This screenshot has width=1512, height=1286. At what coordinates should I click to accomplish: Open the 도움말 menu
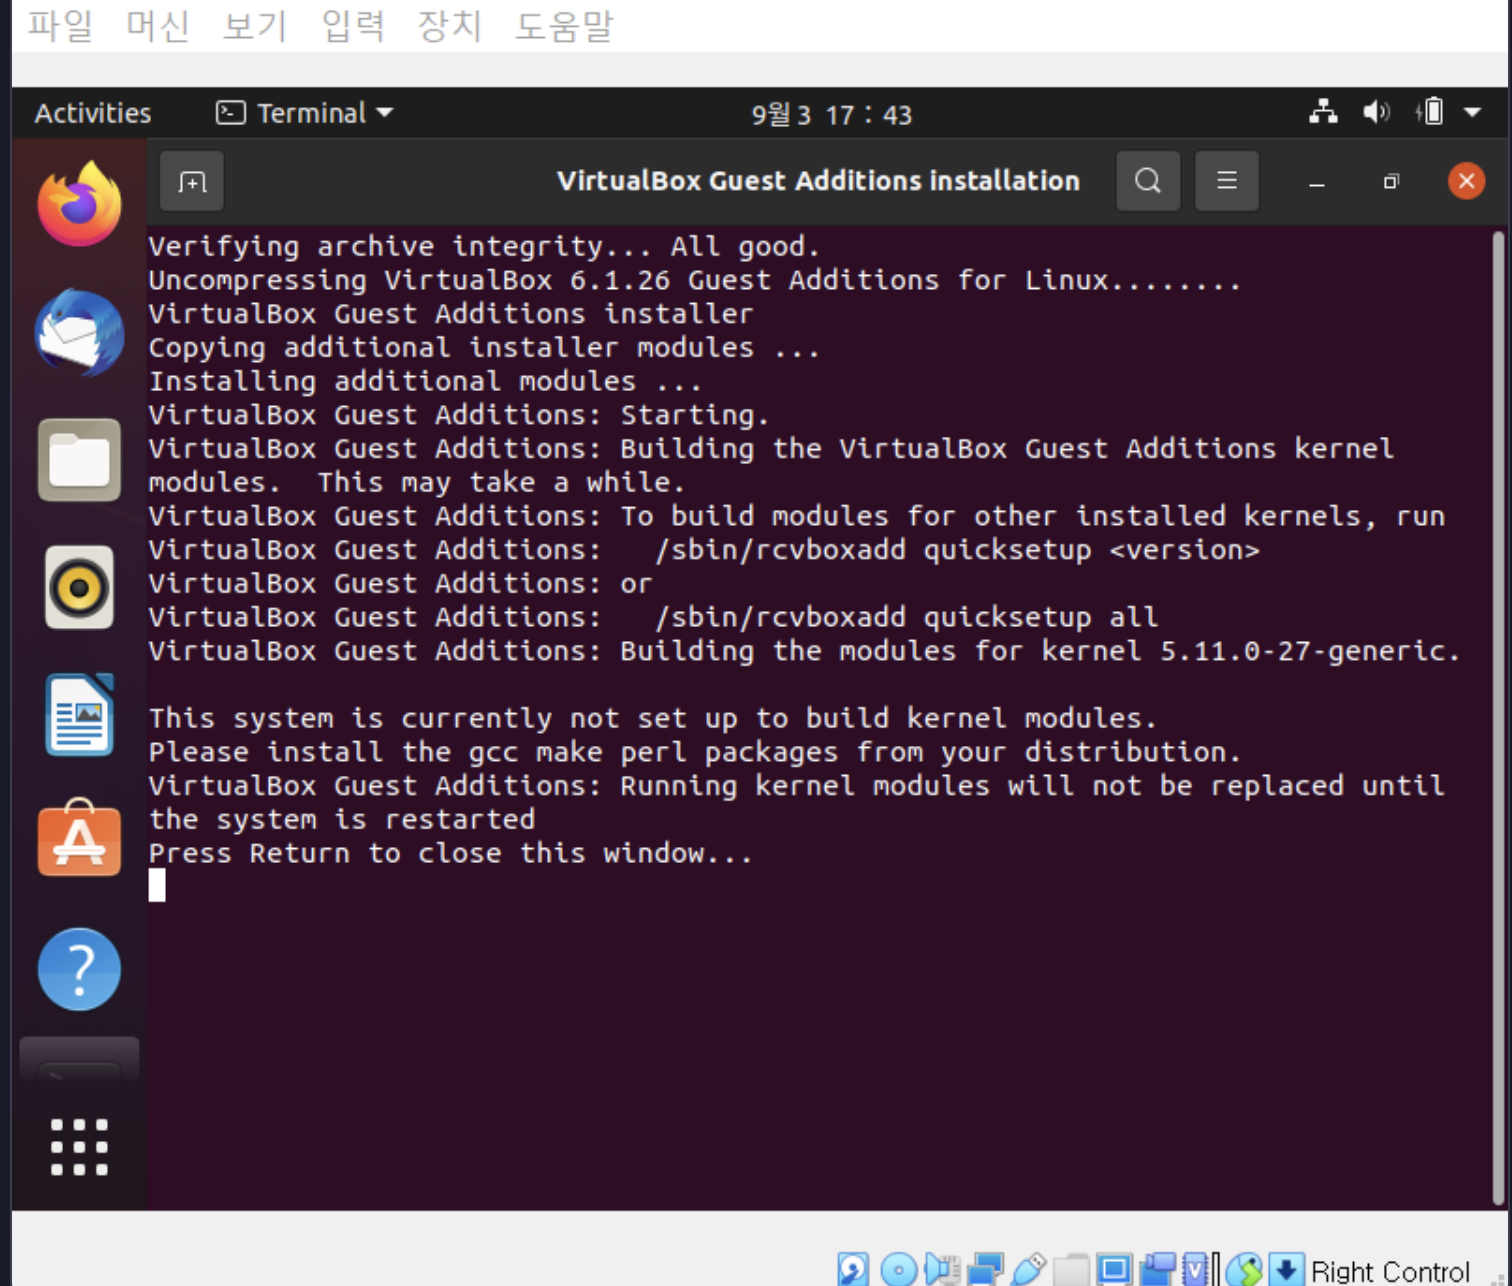click(564, 25)
